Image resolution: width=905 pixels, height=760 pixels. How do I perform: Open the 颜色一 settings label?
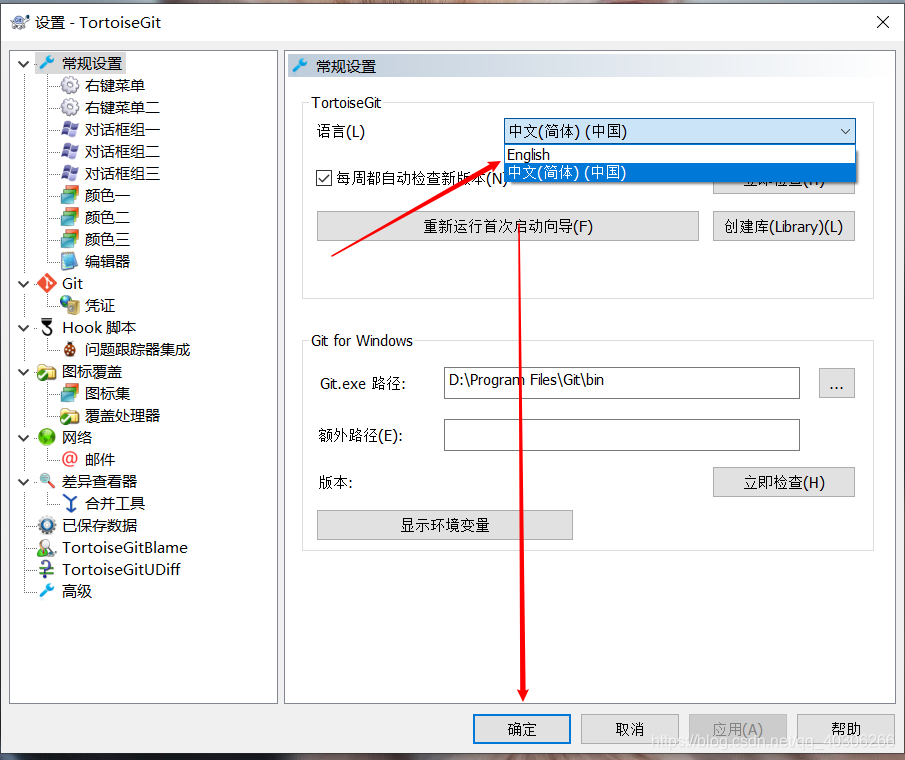click(107, 195)
